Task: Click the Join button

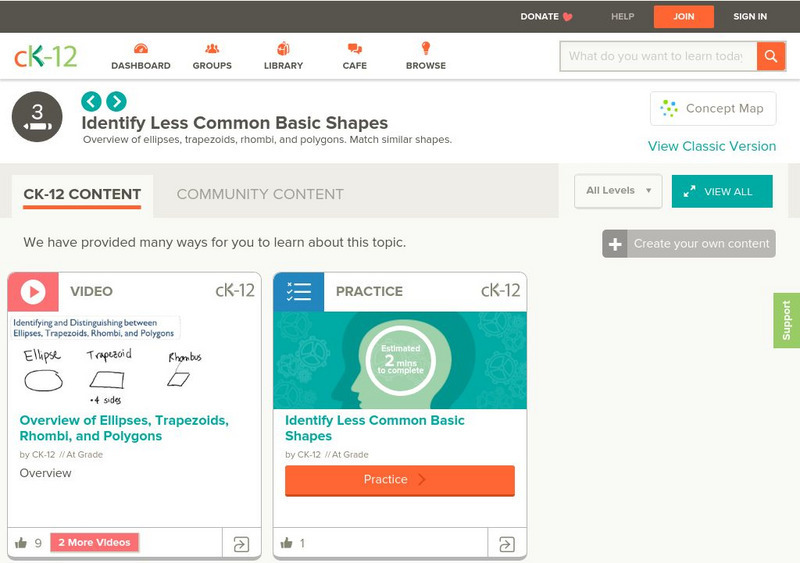Action: coord(684,17)
